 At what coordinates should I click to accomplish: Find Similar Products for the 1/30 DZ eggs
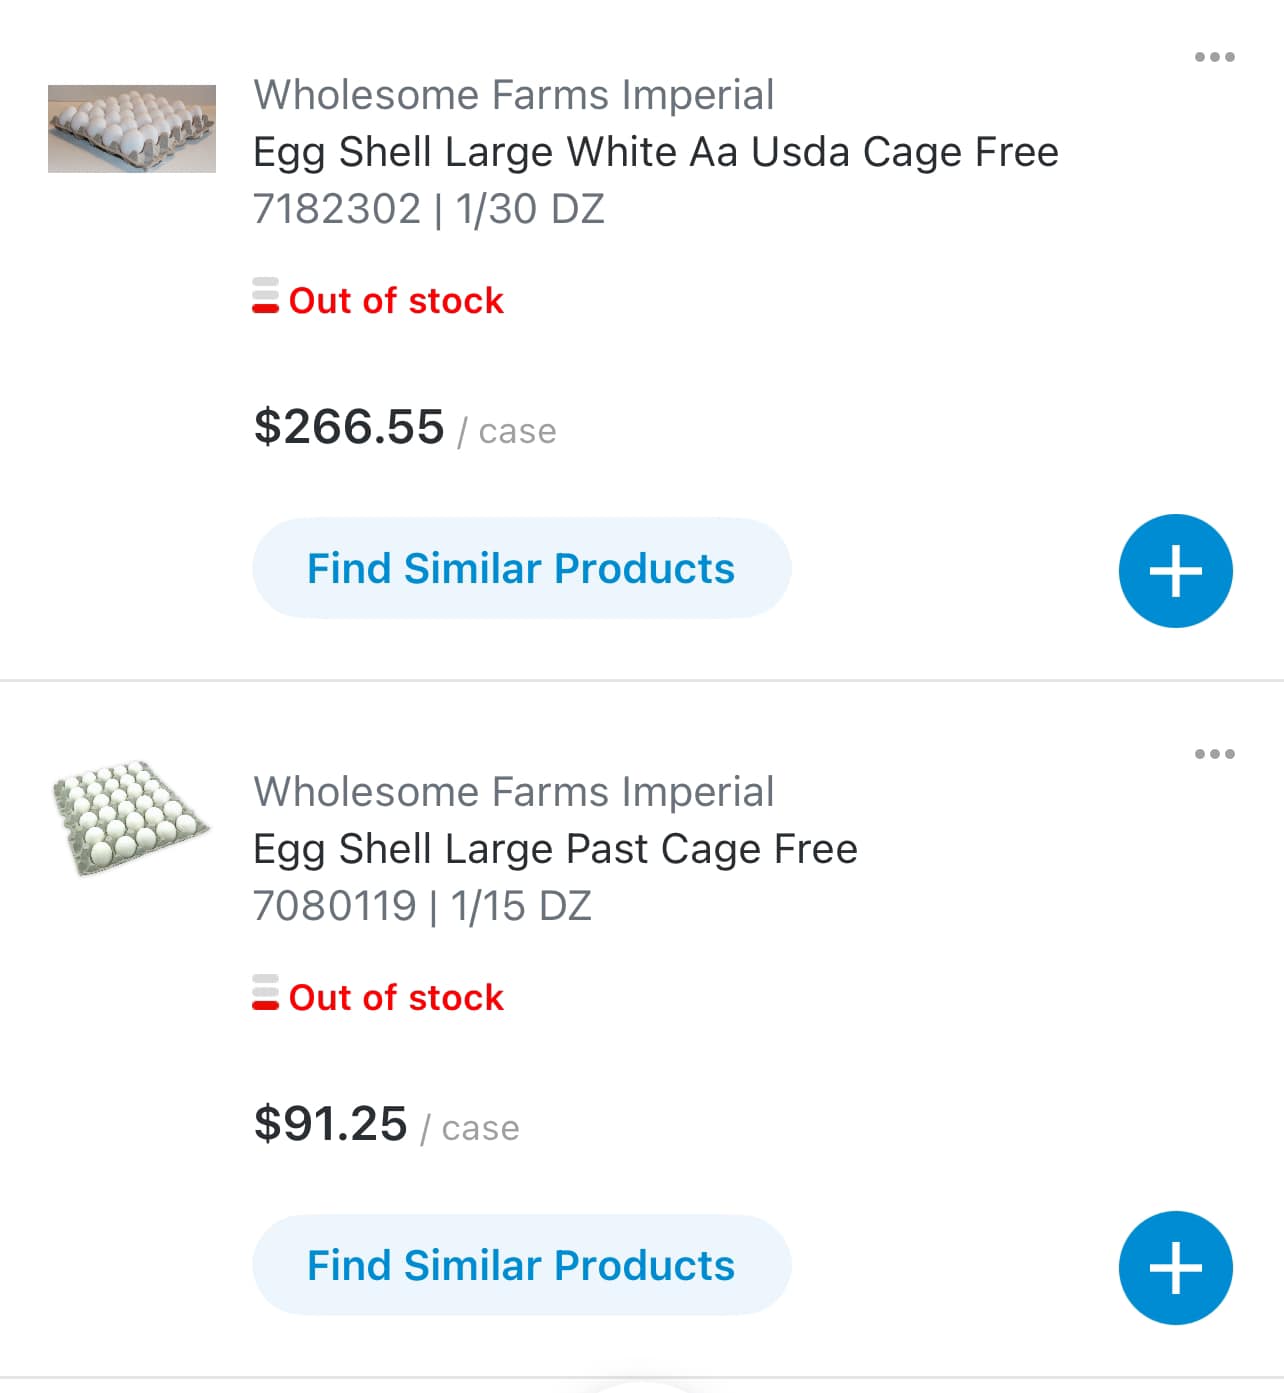(521, 568)
